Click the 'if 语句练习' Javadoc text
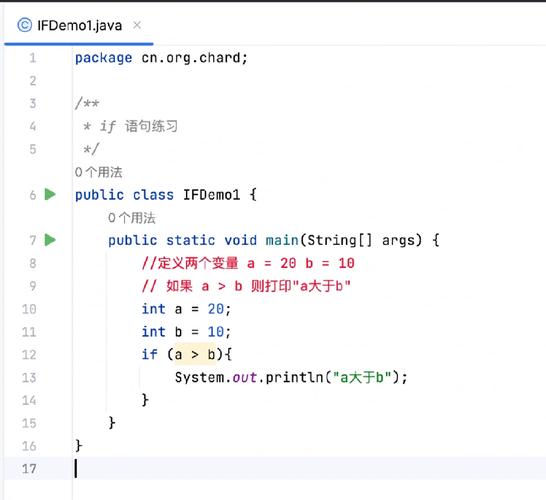The image size is (546, 500). pos(139,126)
